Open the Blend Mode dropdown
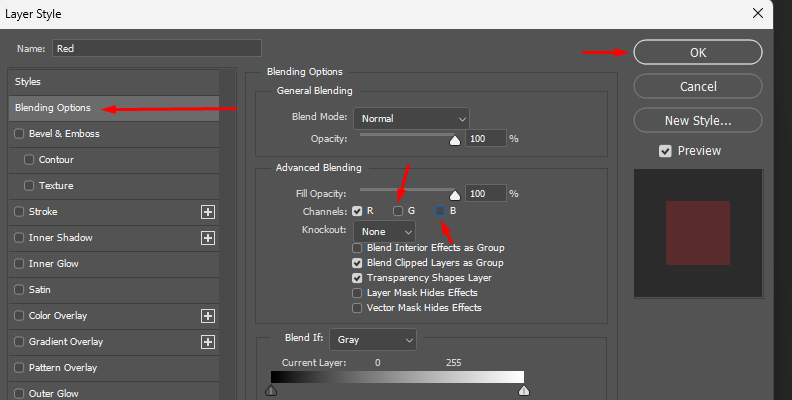792x400 pixels. click(x=411, y=119)
